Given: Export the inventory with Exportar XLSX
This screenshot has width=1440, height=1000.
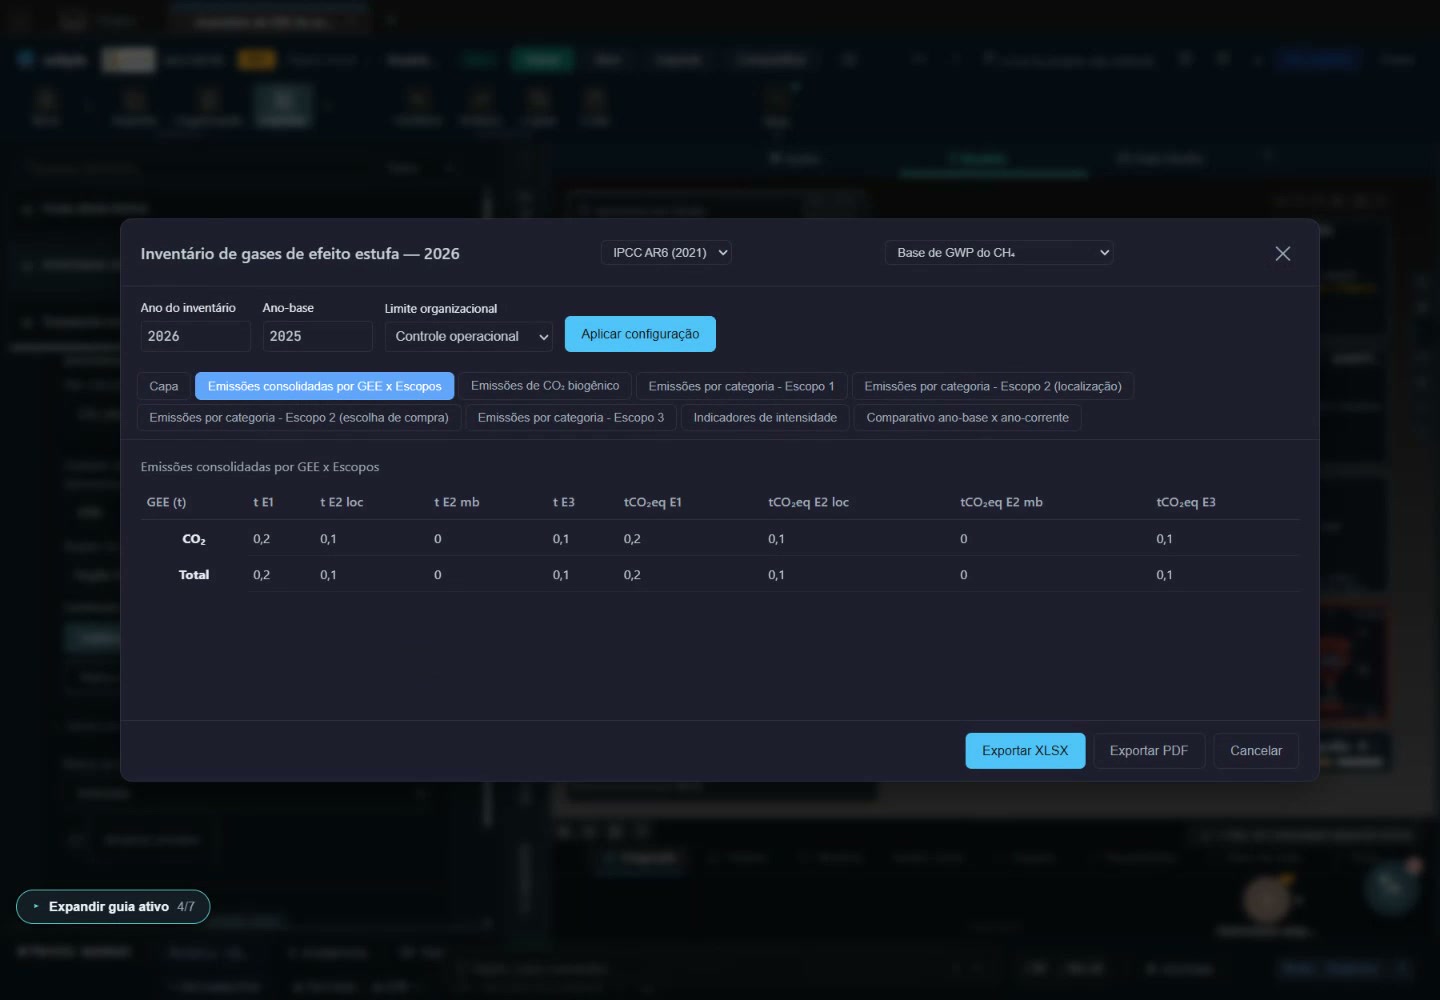Looking at the screenshot, I should point(1025,751).
